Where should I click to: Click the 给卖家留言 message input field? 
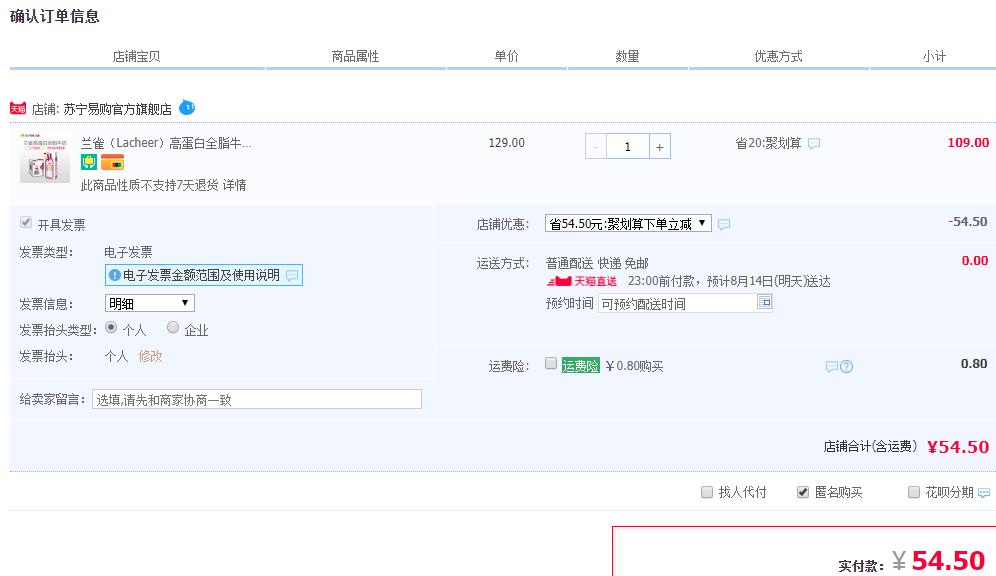pos(257,399)
